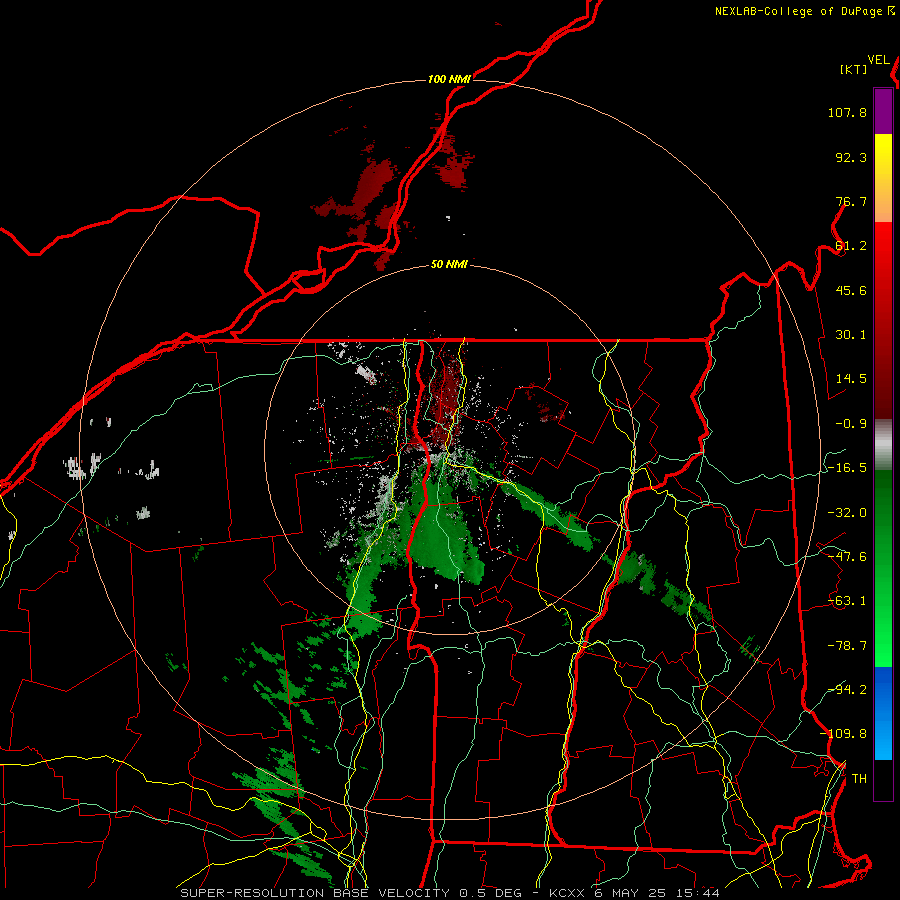Click the gray near-zero segment of color bar

click(x=883, y=445)
